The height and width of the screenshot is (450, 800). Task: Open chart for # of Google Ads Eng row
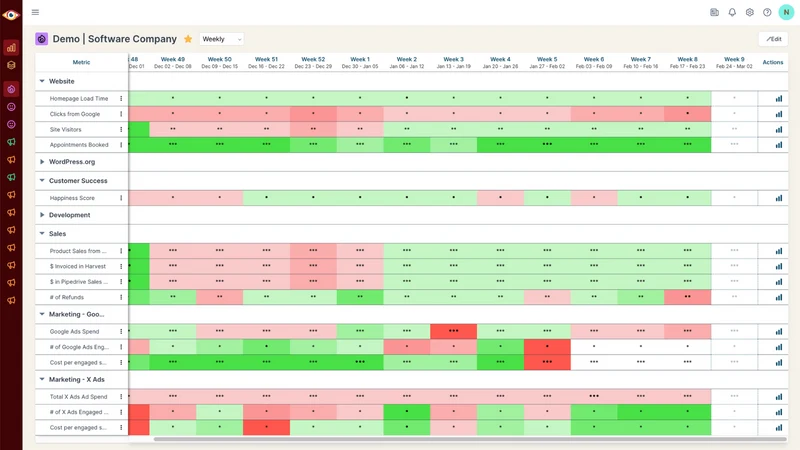(779, 347)
